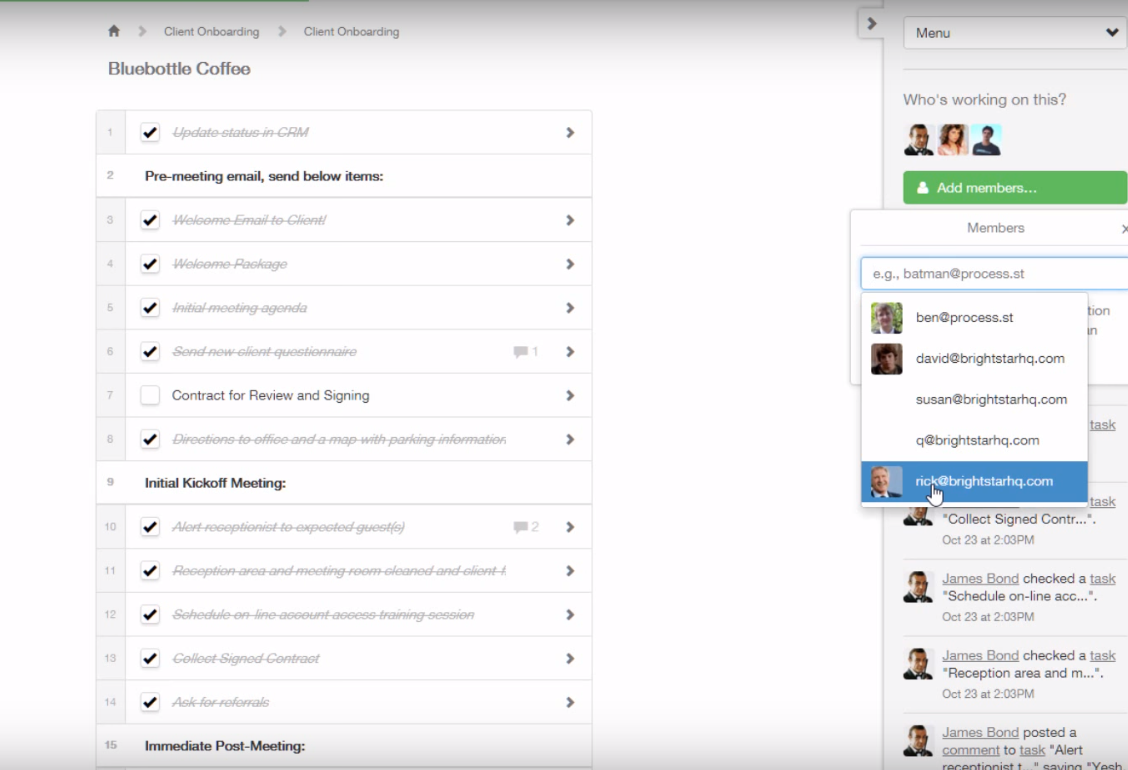The width and height of the screenshot is (1128, 770).
Task: Click James Bond avatar beside posted a comment activity
Action: (919, 740)
